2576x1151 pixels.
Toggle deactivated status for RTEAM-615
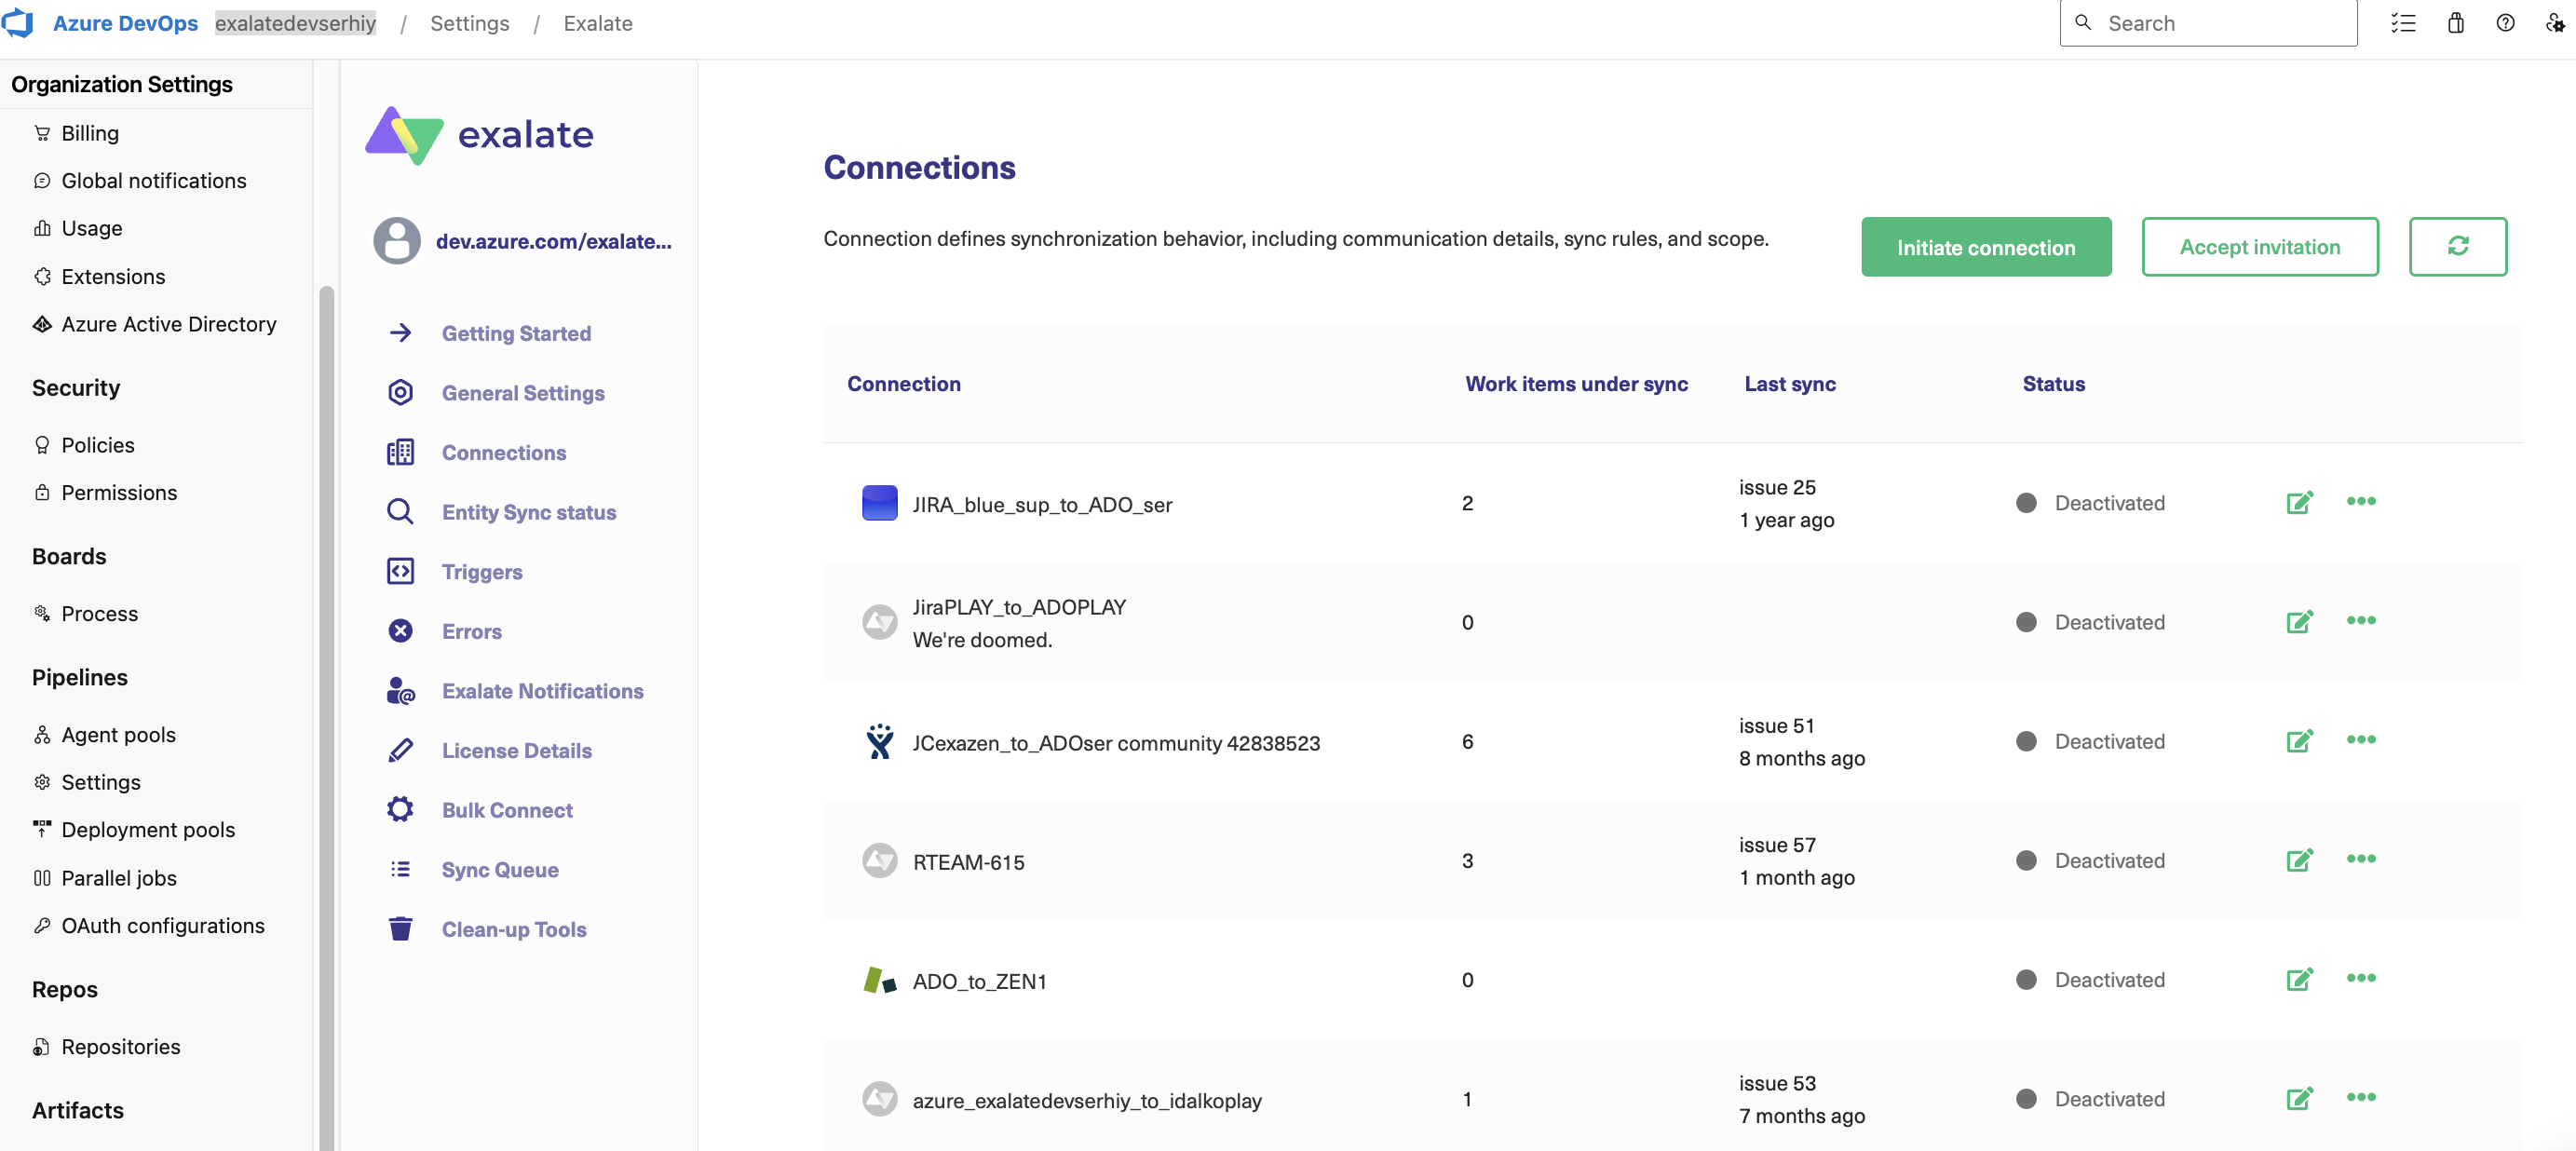2024,860
